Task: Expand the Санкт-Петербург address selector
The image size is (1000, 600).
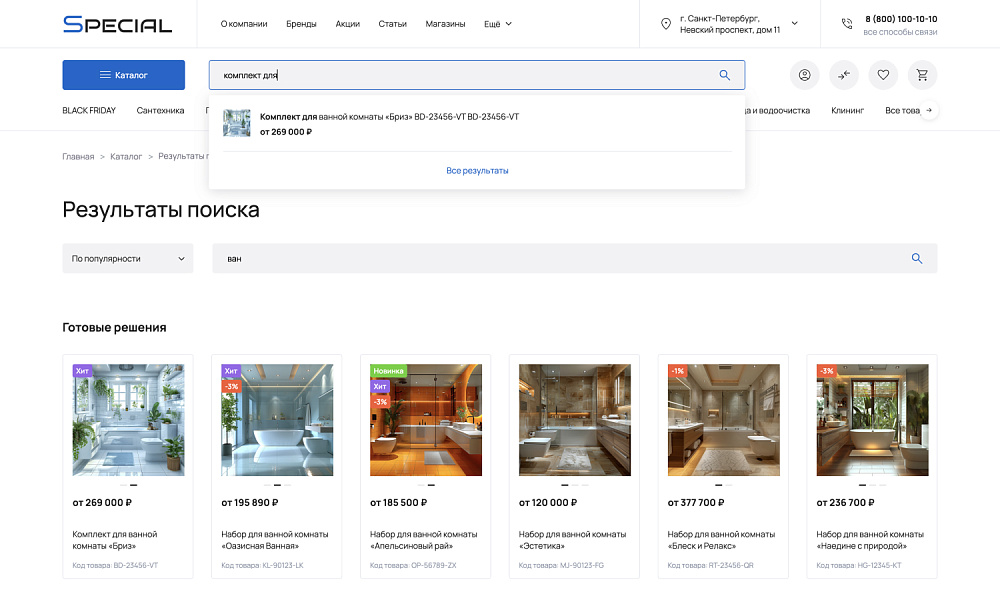Action: [794, 23]
